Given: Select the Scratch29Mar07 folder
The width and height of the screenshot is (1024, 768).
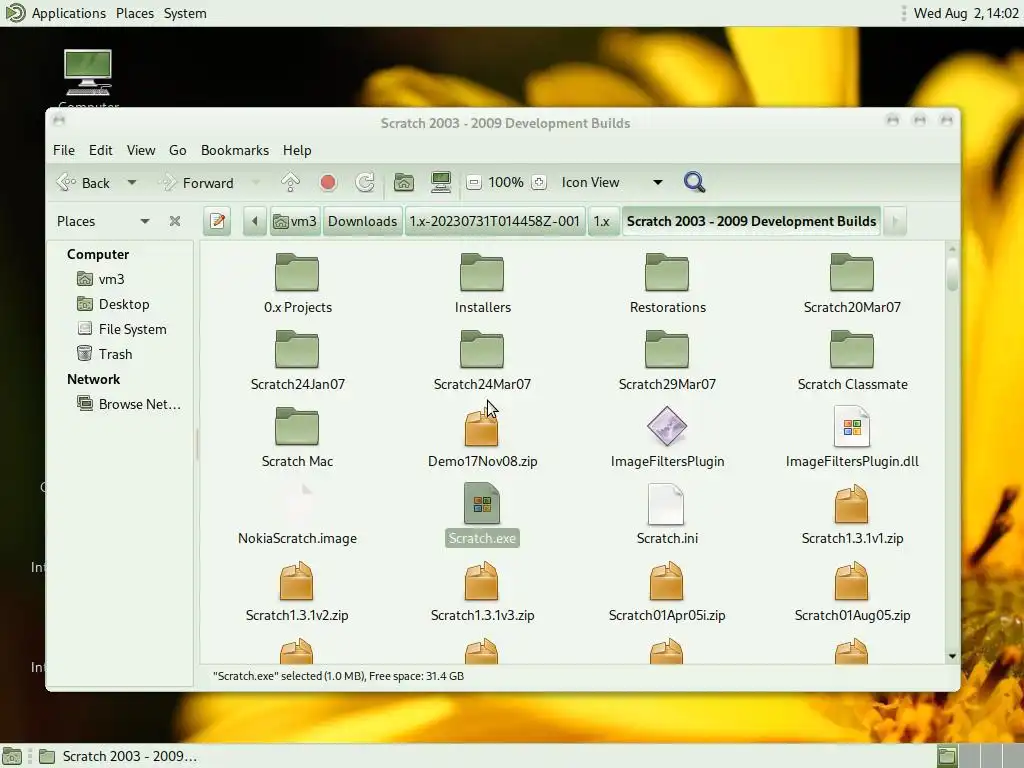Looking at the screenshot, I should [667, 360].
